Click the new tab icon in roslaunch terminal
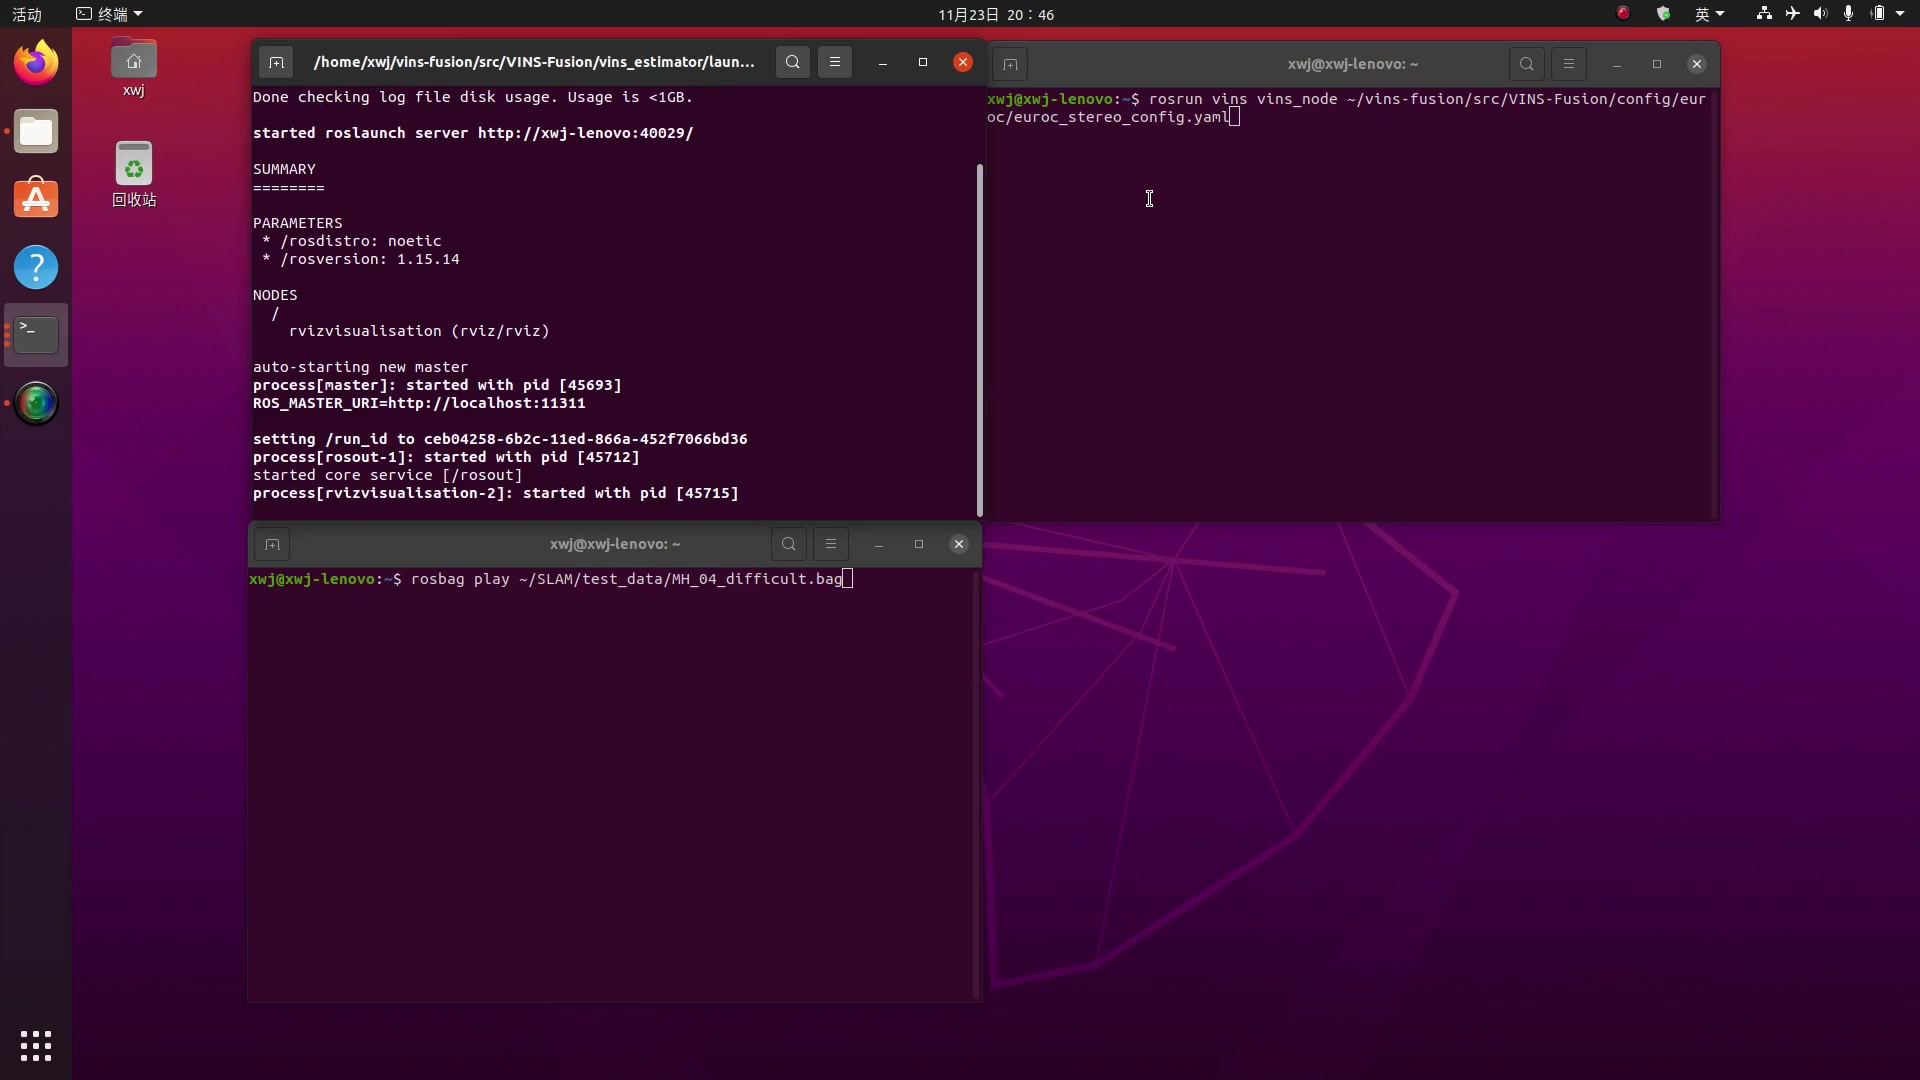The image size is (1920, 1080). click(276, 62)
